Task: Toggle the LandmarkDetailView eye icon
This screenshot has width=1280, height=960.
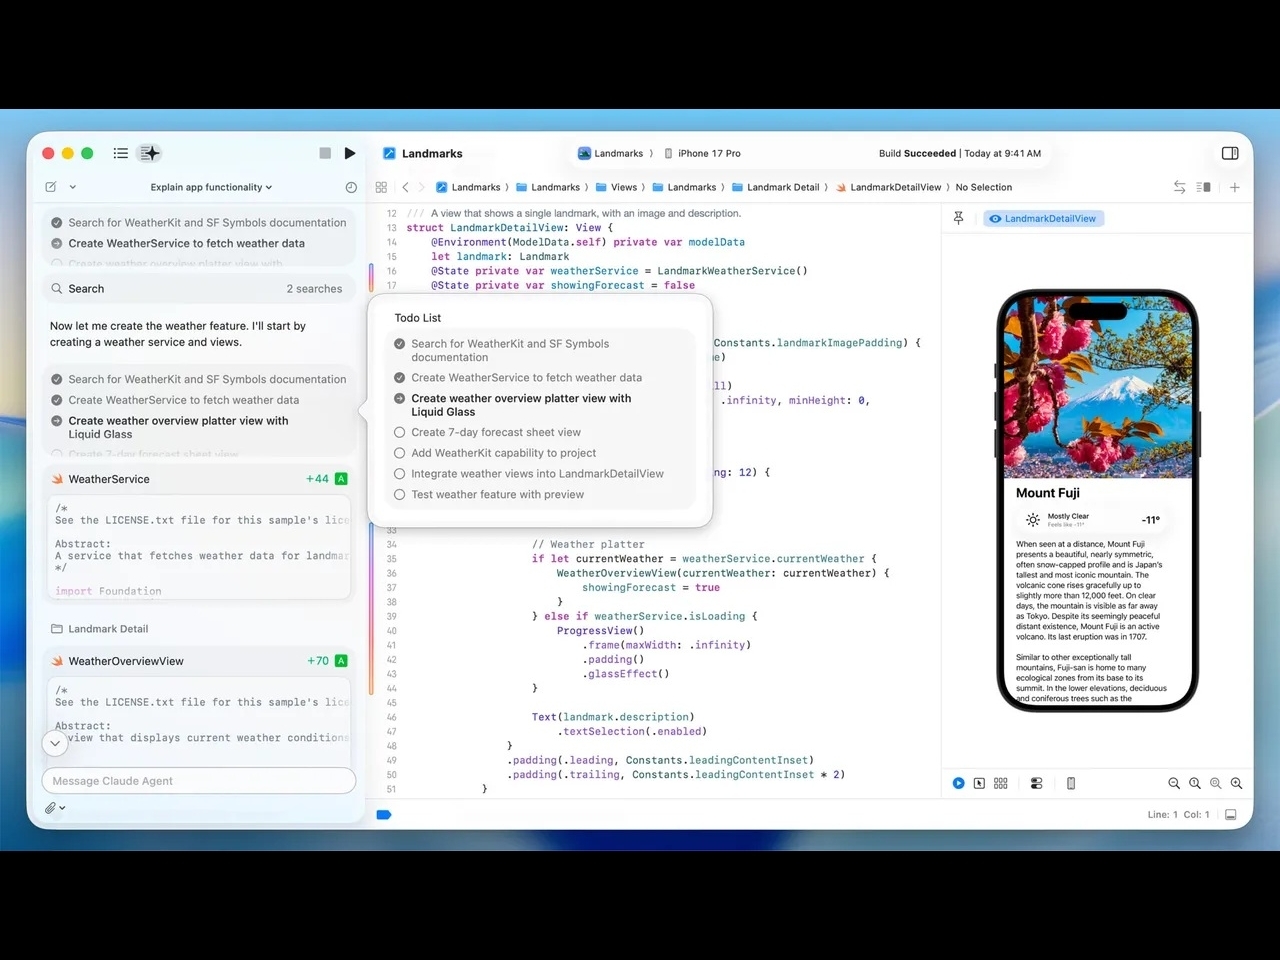Action: (x=995, y=218)
